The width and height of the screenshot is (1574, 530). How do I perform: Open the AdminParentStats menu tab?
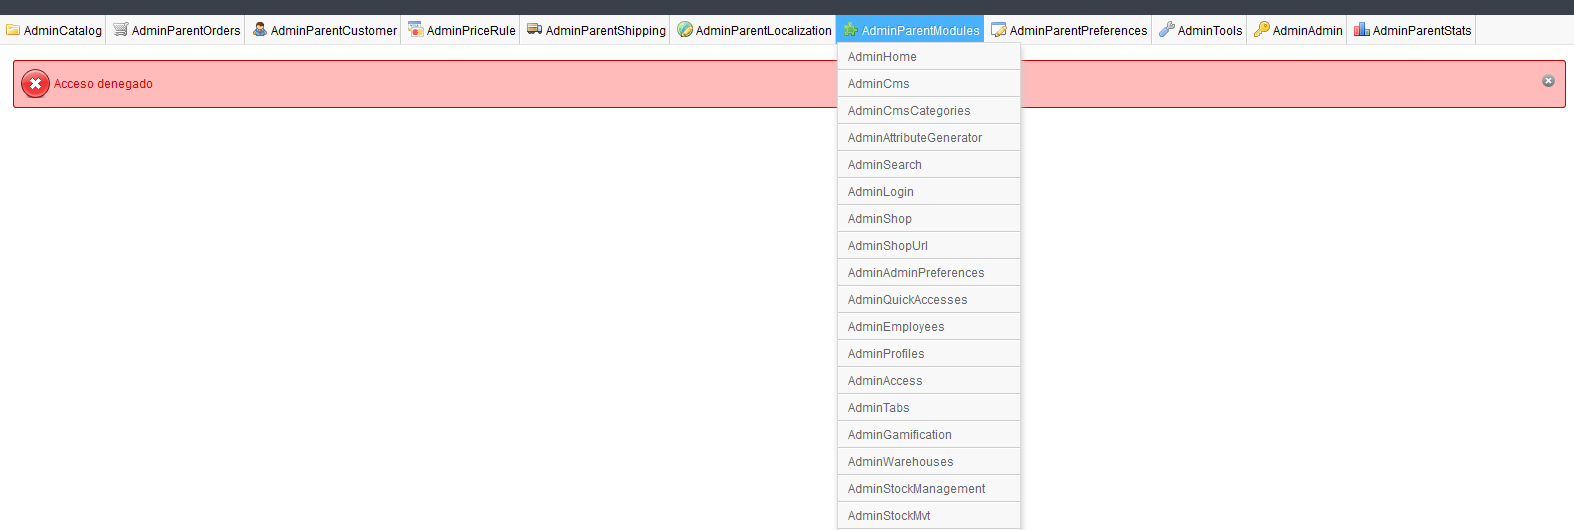[x=1413, y=30]
